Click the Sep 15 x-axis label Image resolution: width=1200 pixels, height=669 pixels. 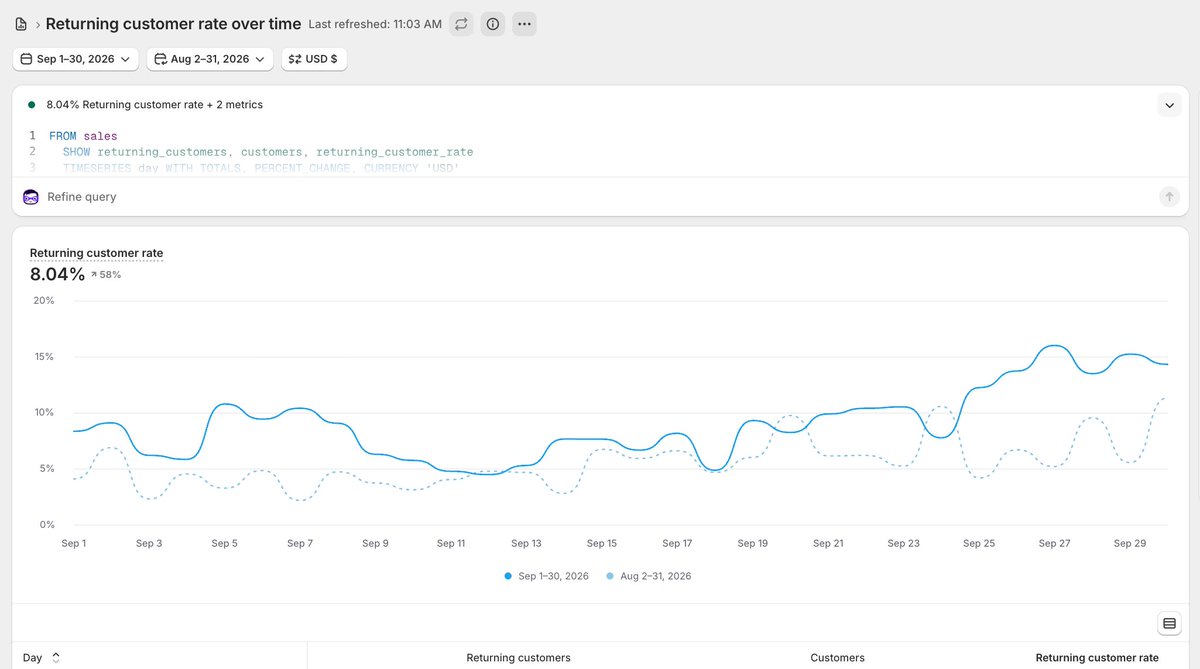tap(602, 543)
